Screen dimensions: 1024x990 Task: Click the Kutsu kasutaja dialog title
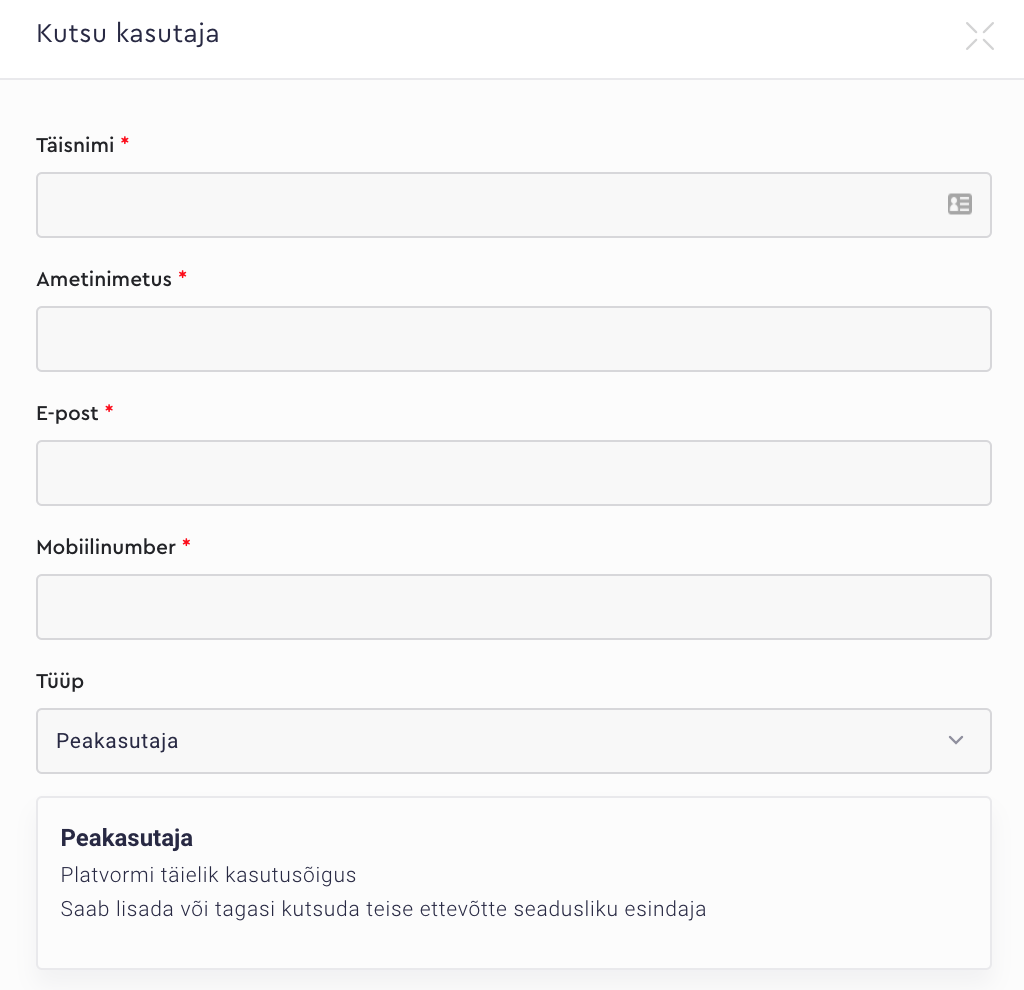[127, 34]
